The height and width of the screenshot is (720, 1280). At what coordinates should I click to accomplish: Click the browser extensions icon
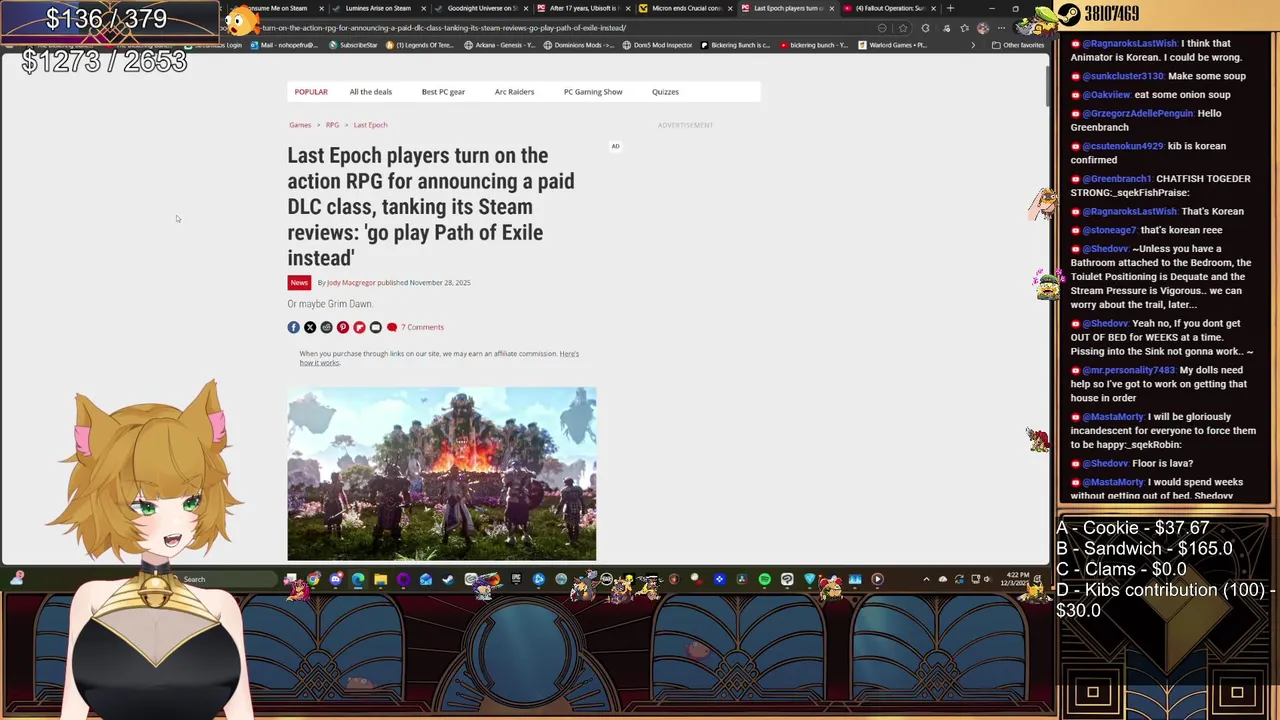(x=925, y=28)
